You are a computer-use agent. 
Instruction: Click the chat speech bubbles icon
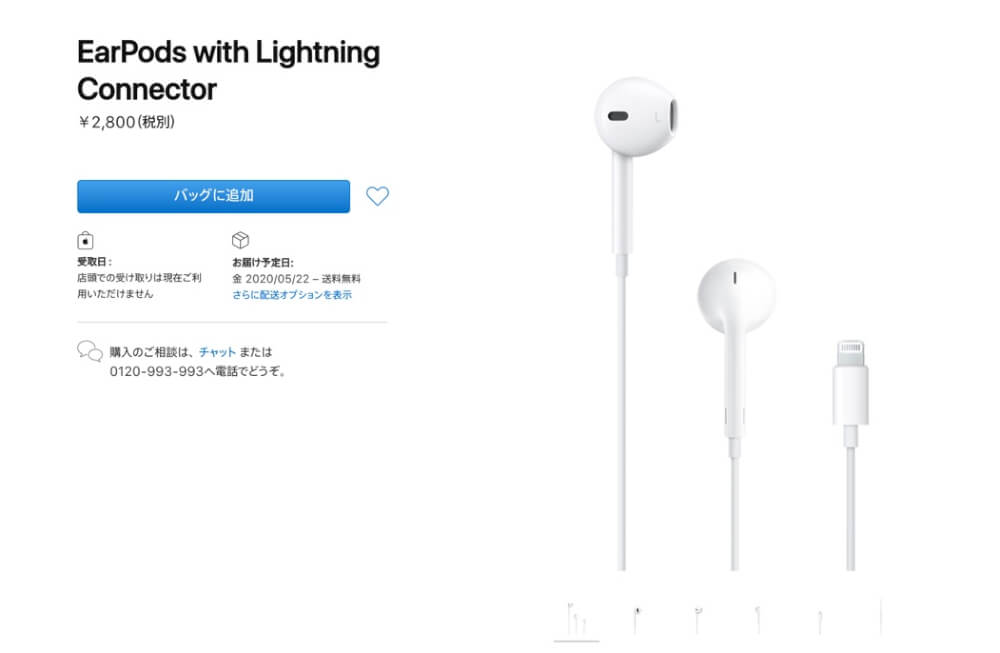[x=90, y=351]
